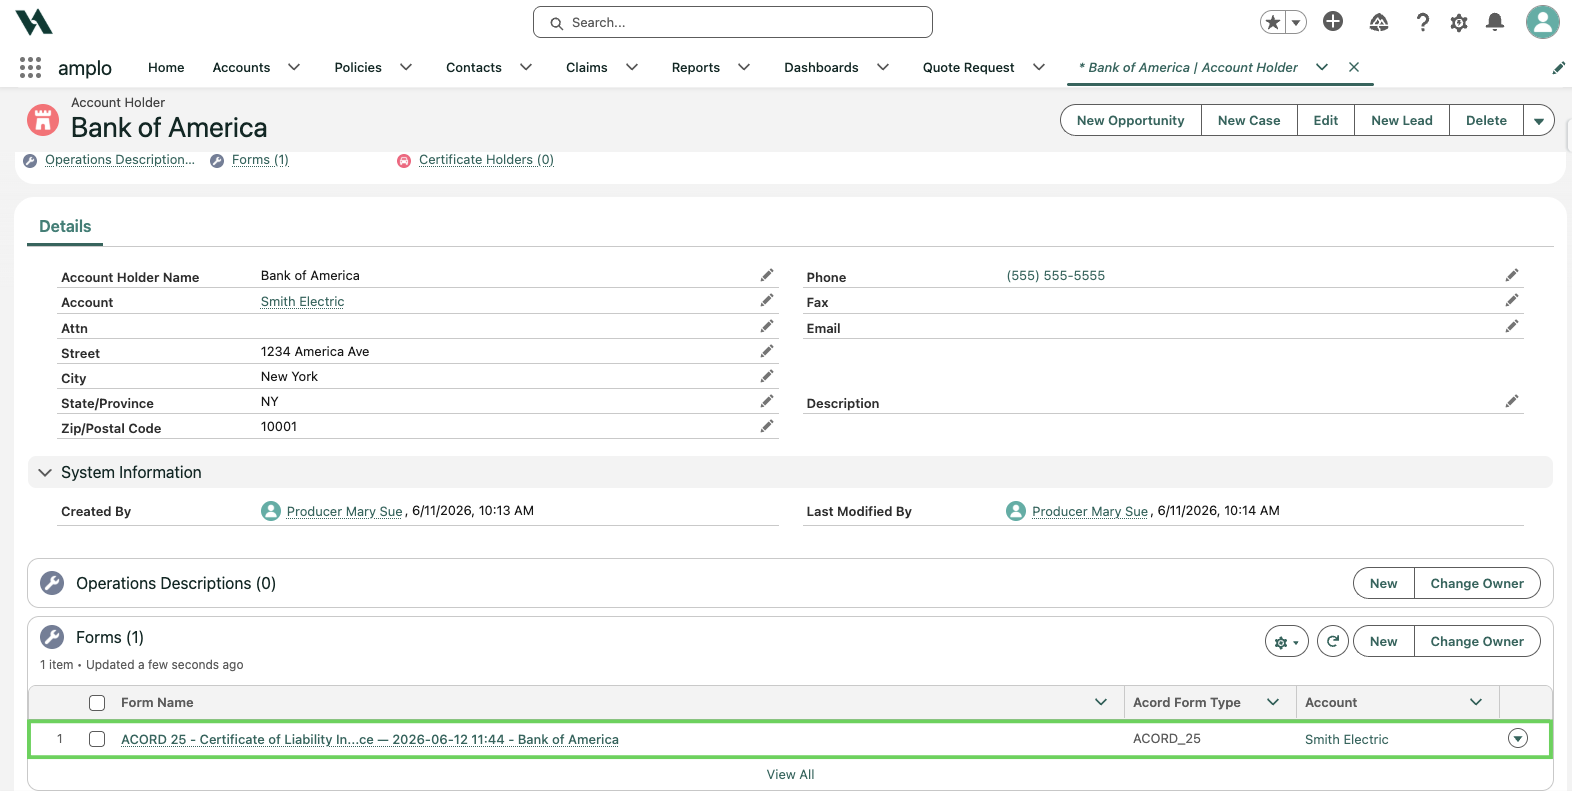1572x791 pixels.
Task: Edit the Fax field pencil
Action: pos(1512,300)
